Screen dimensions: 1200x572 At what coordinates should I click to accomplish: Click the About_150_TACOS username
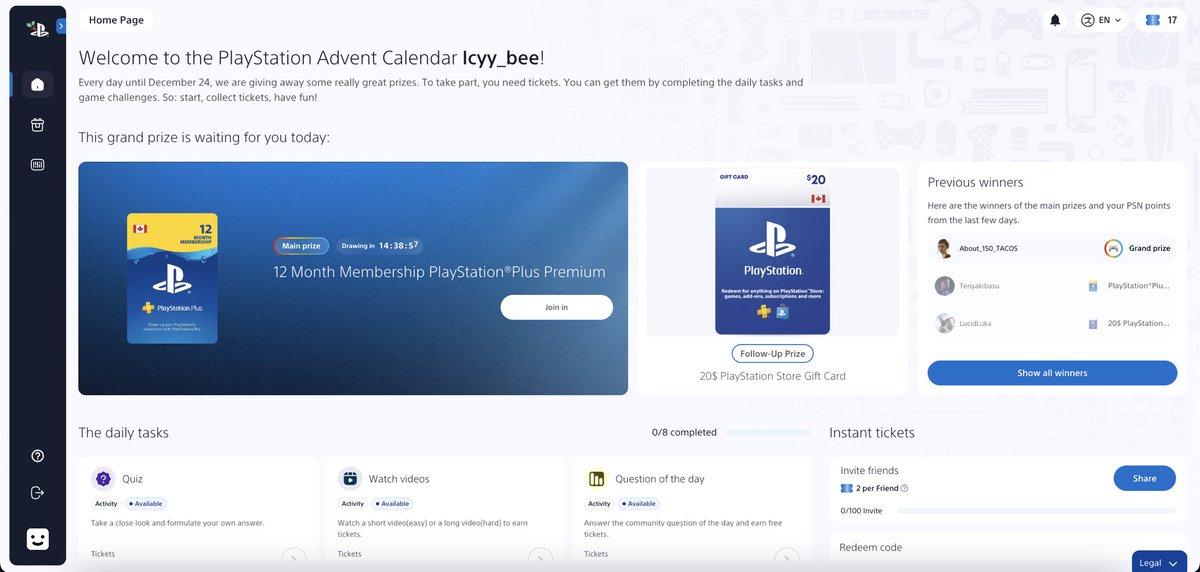click(x=988, y=248)
